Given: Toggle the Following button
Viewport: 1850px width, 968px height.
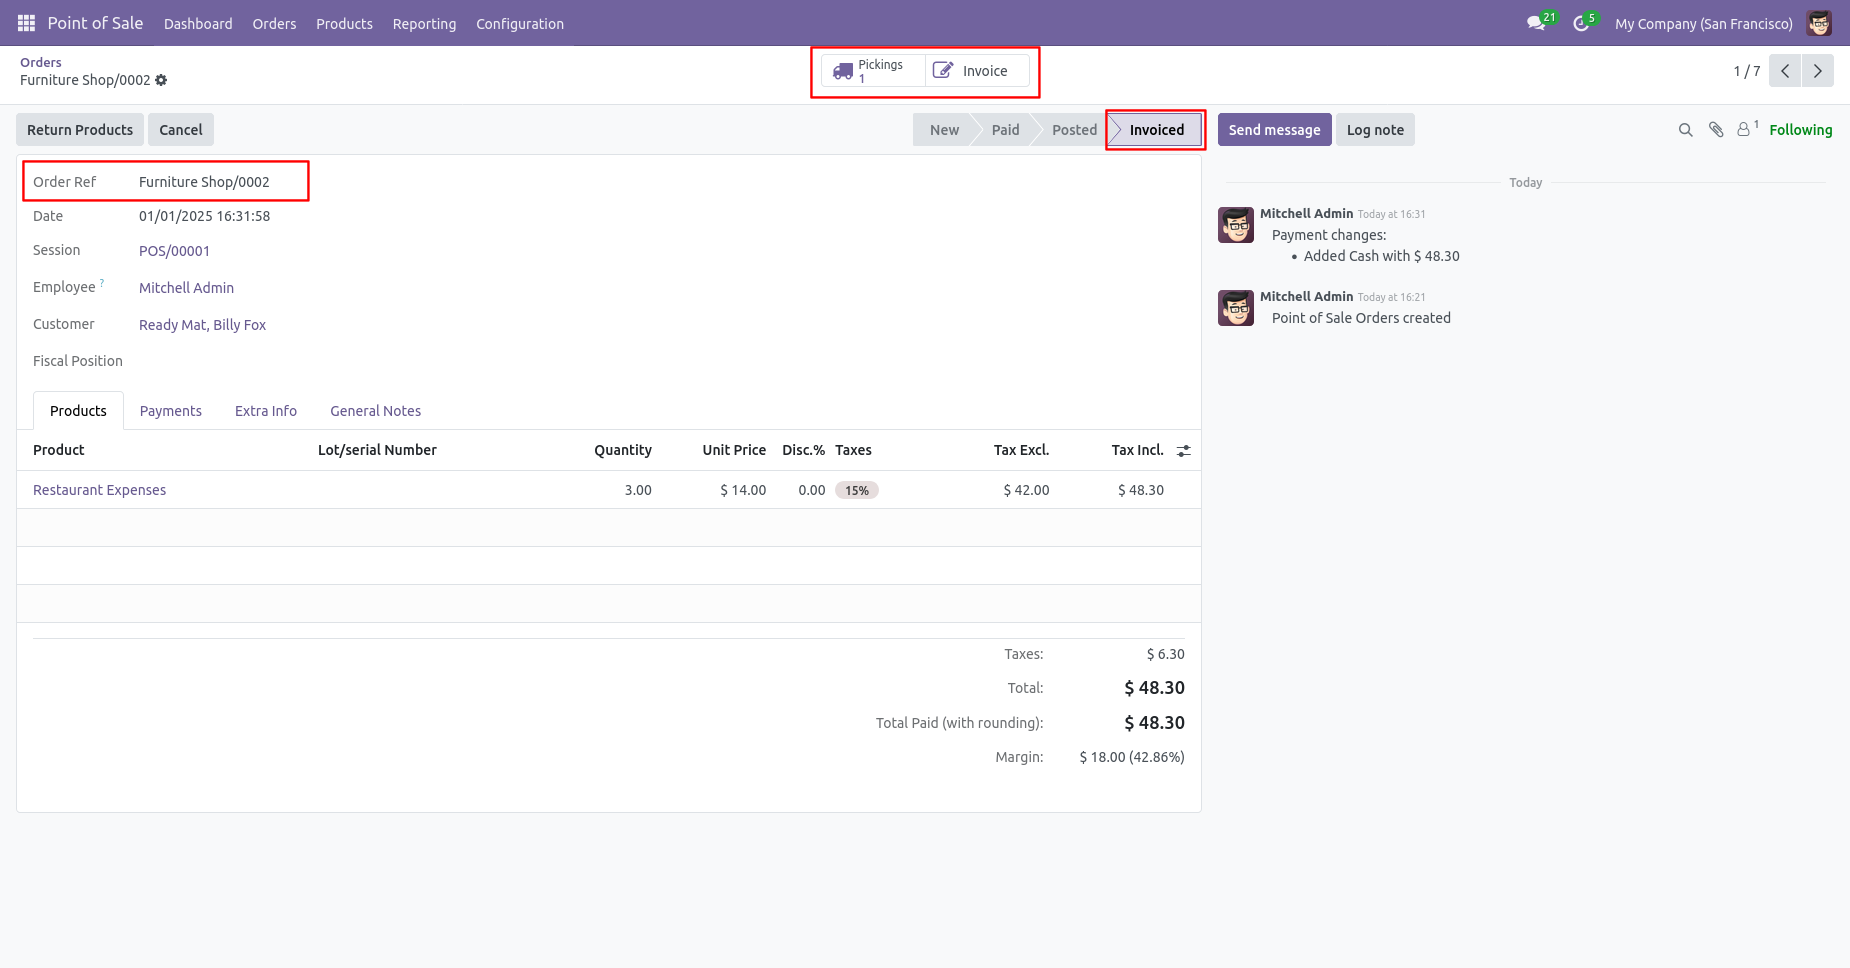Looking at the screenshot, I should coord(1800,130).
